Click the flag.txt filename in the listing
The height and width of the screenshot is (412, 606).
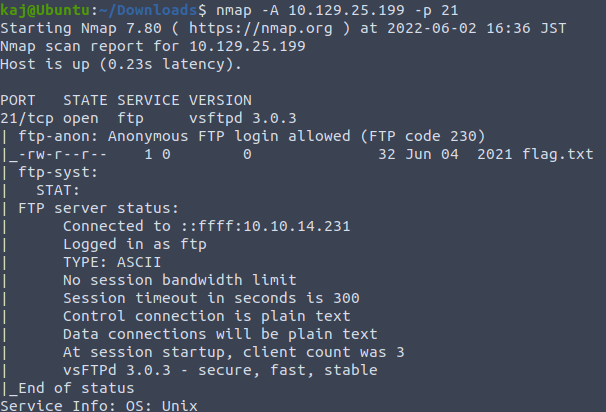pos(560,154)
